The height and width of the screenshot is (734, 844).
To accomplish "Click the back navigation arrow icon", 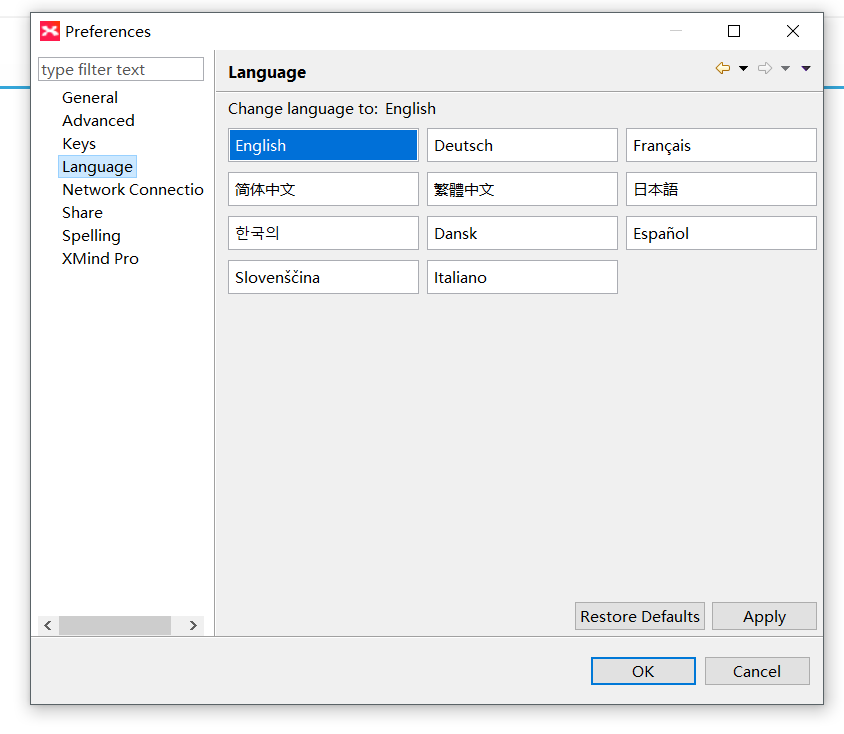I will tap(722, 68).
